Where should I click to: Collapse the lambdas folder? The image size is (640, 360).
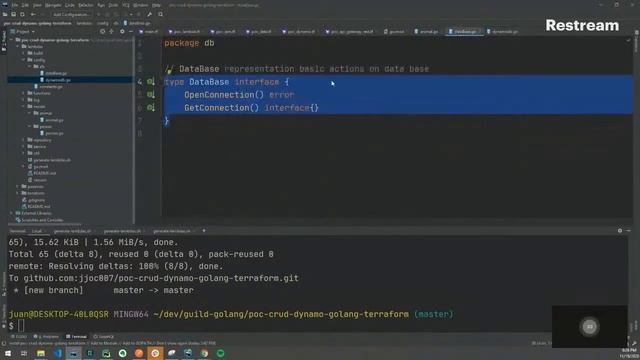coord(18,47)
